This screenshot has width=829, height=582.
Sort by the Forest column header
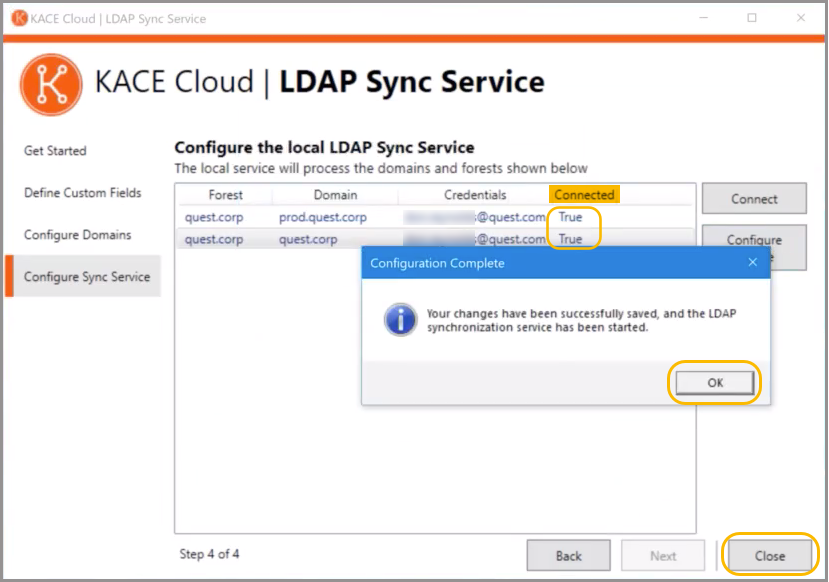pos(225,195)
